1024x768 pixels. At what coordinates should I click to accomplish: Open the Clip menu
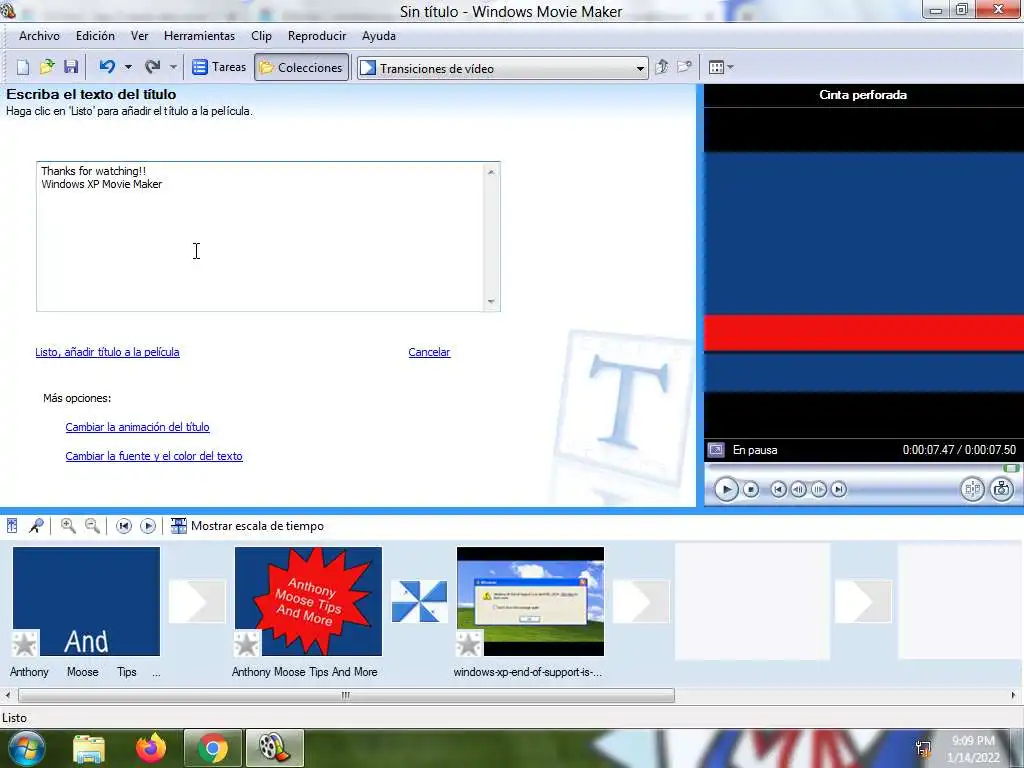click(x=261, y=36)
